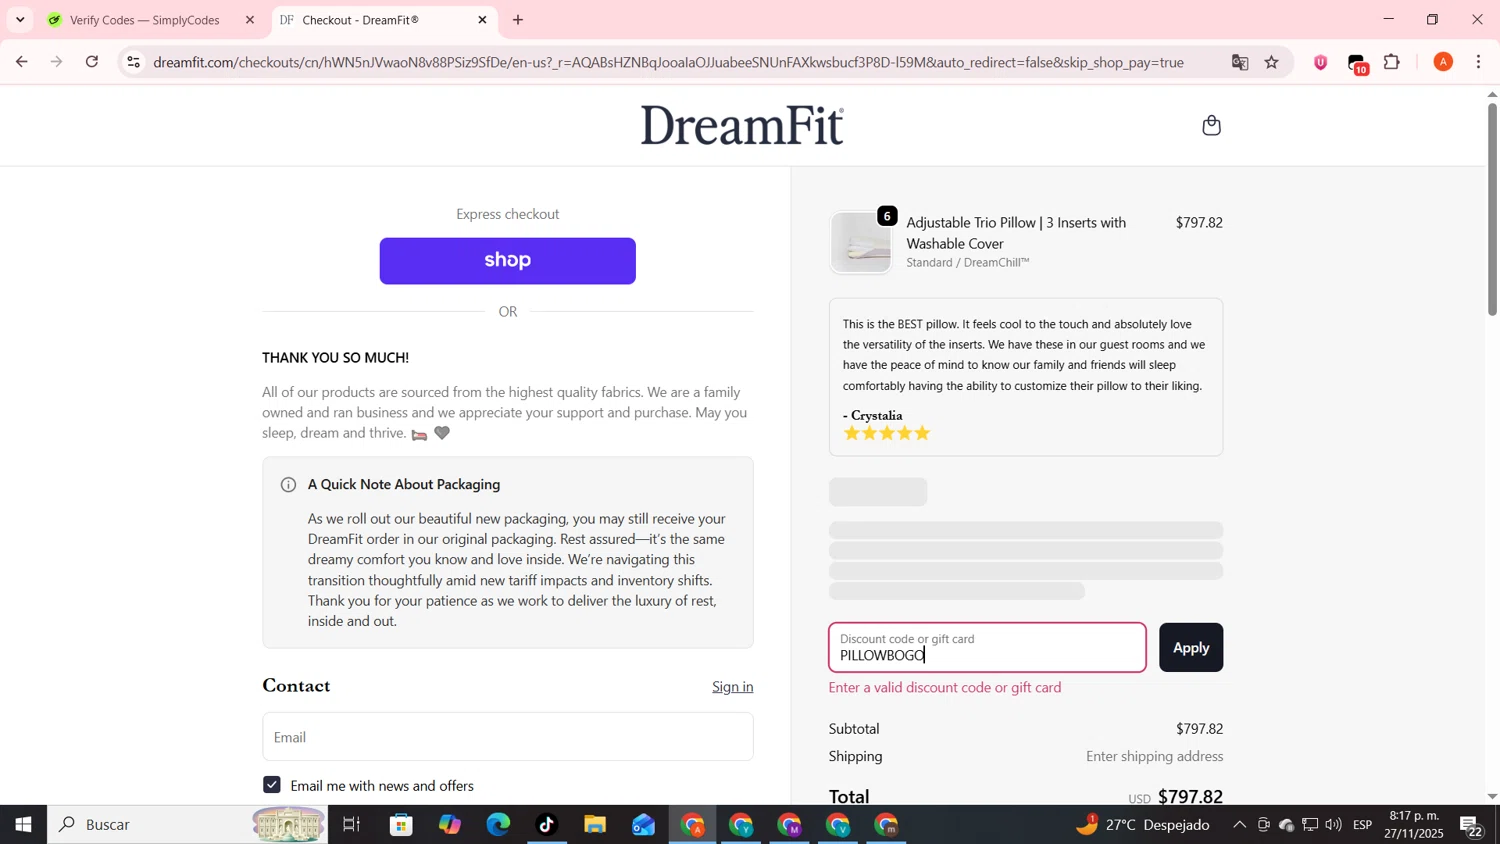Click the product name Adjustable Trio Pillow

click(x=1016, y=233)
